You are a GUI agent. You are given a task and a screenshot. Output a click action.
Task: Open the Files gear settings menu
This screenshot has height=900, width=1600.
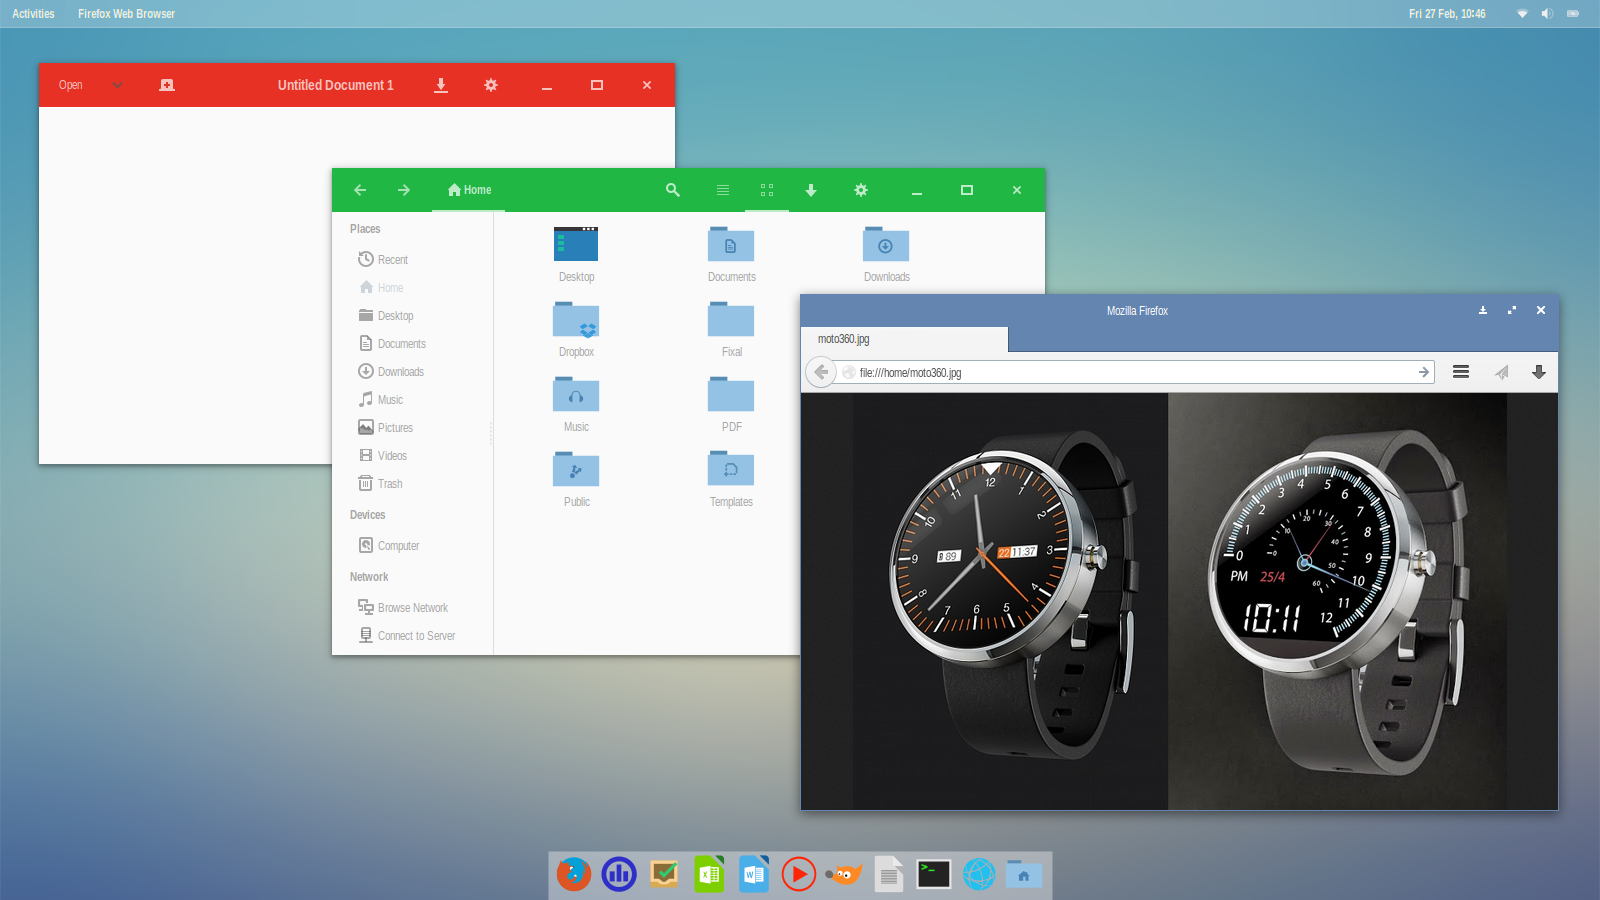861,190
